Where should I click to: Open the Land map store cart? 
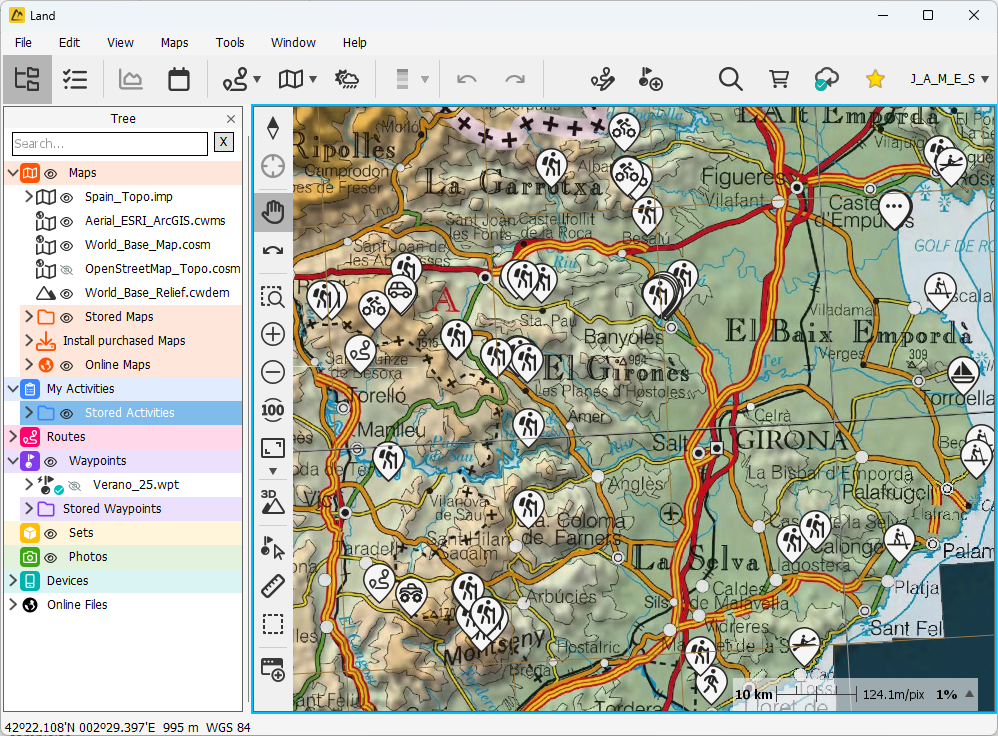pyautogui.click(x=779, y=79)
